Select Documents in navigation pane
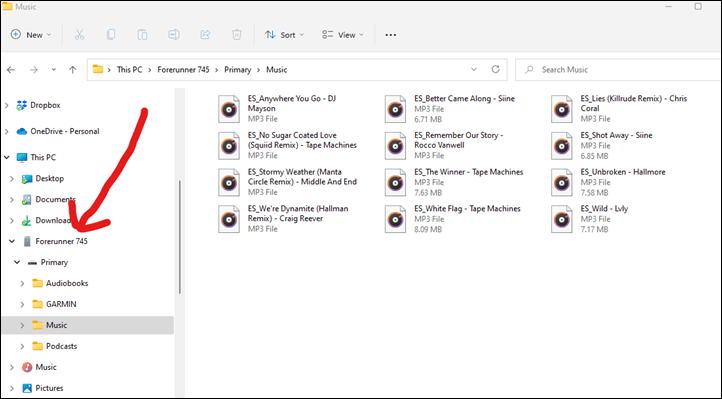 click(x=55, y=199)
